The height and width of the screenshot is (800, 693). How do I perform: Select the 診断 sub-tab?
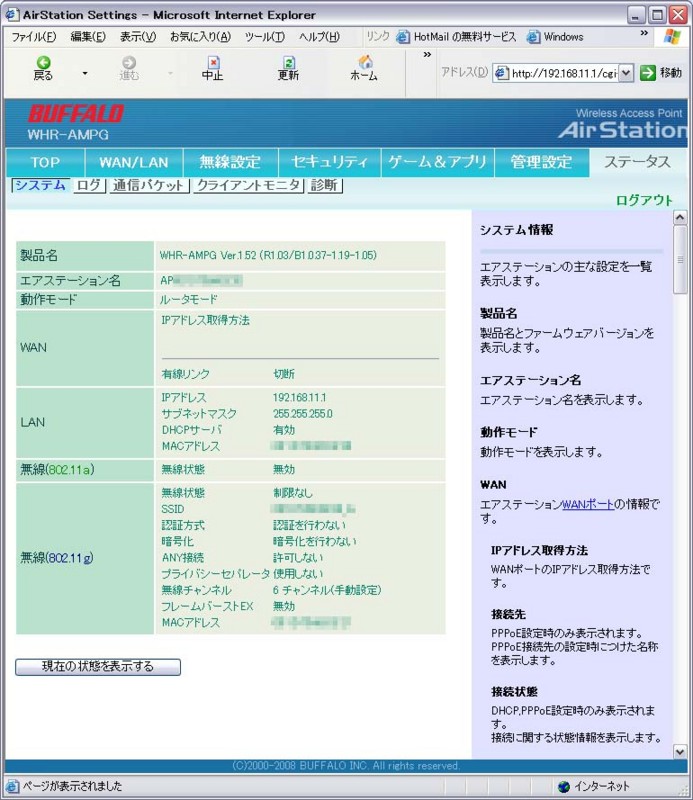[325, 185]
